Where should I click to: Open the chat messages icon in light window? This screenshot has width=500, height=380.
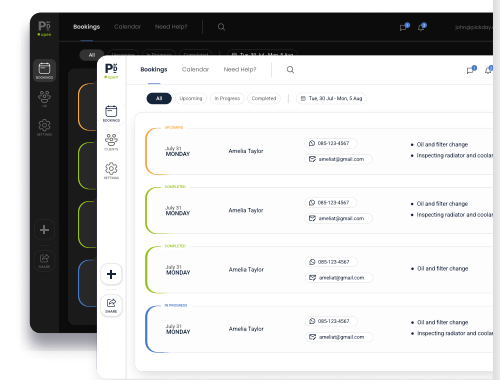(471, 70)
